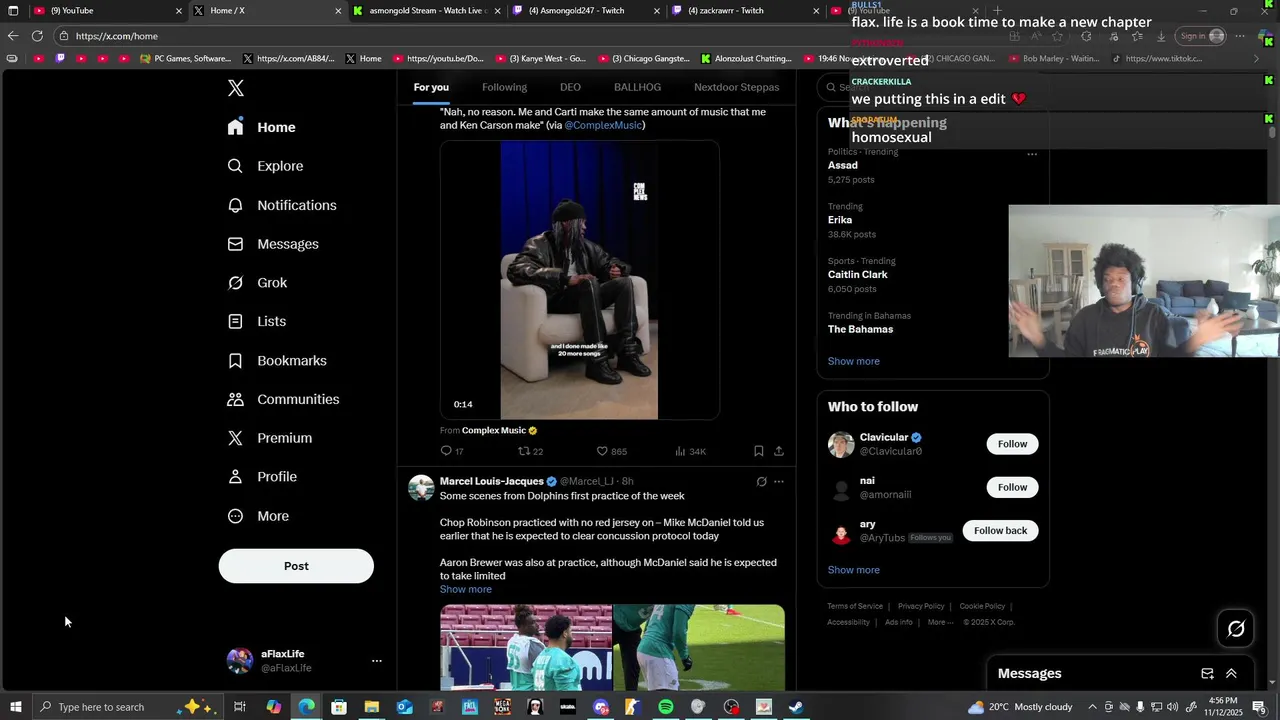
Task: Show hidden system tray icons
Action: click(x=1092, y=707)
